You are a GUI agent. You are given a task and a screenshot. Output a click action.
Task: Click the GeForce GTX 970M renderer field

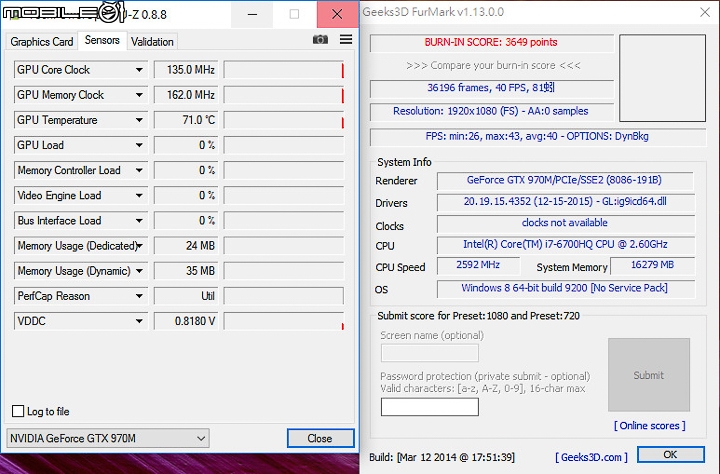565,181
